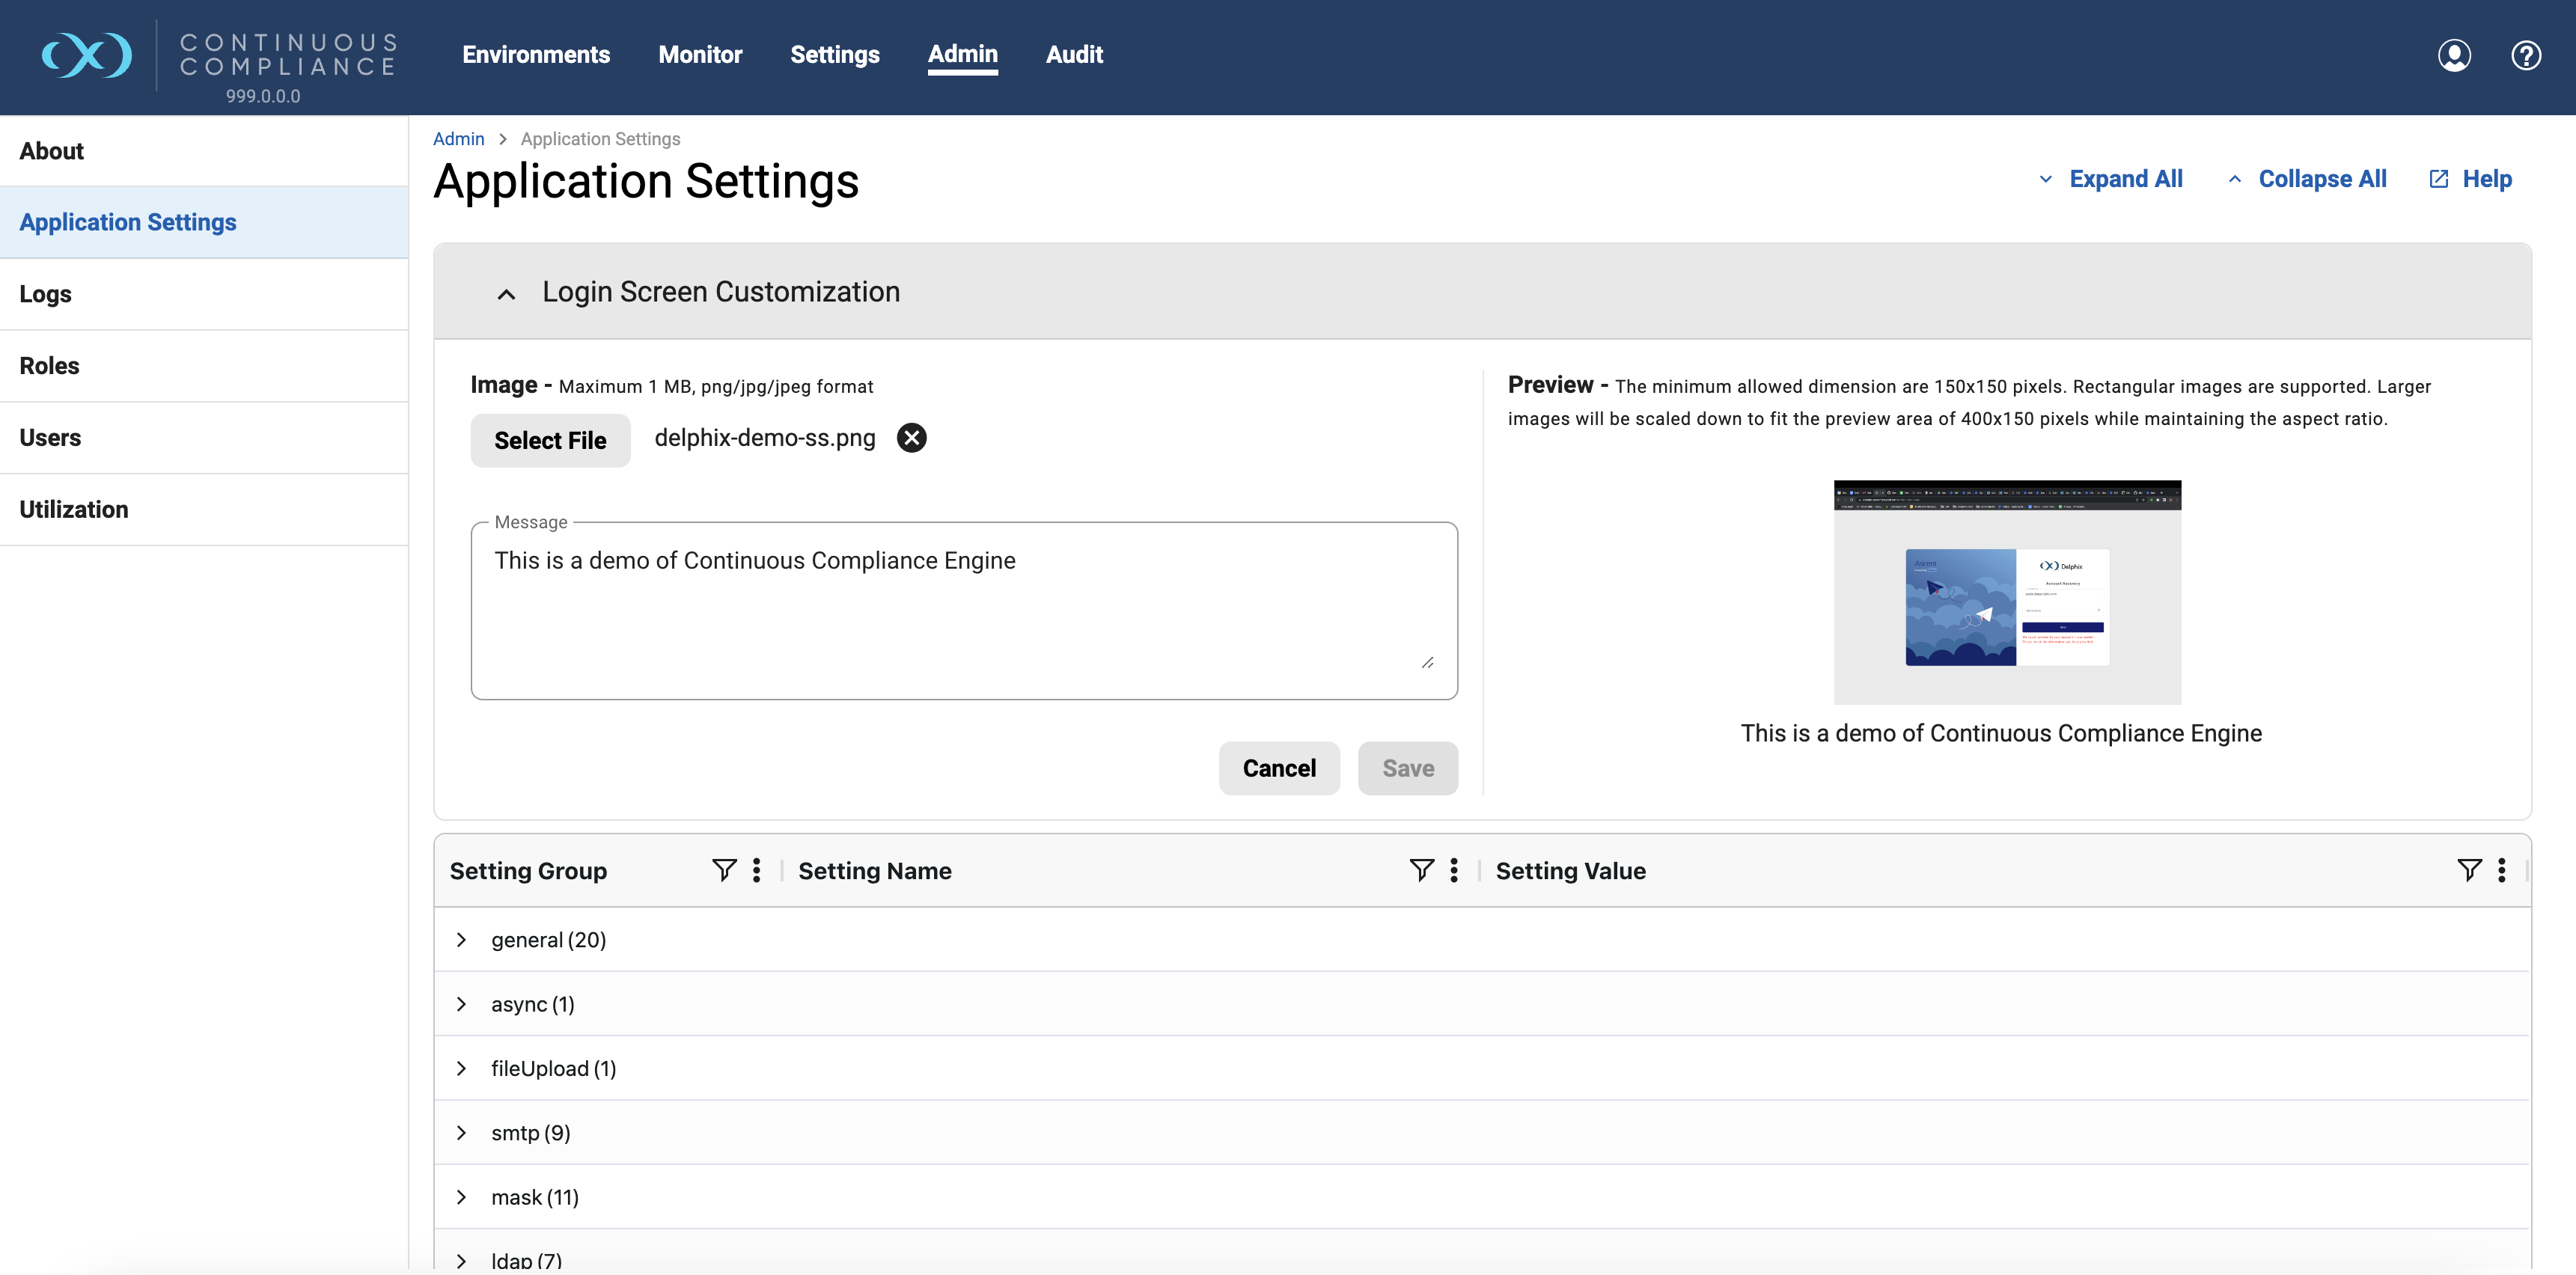Remove the selected delphix-demo-ss.png file

tap(911, 438)
